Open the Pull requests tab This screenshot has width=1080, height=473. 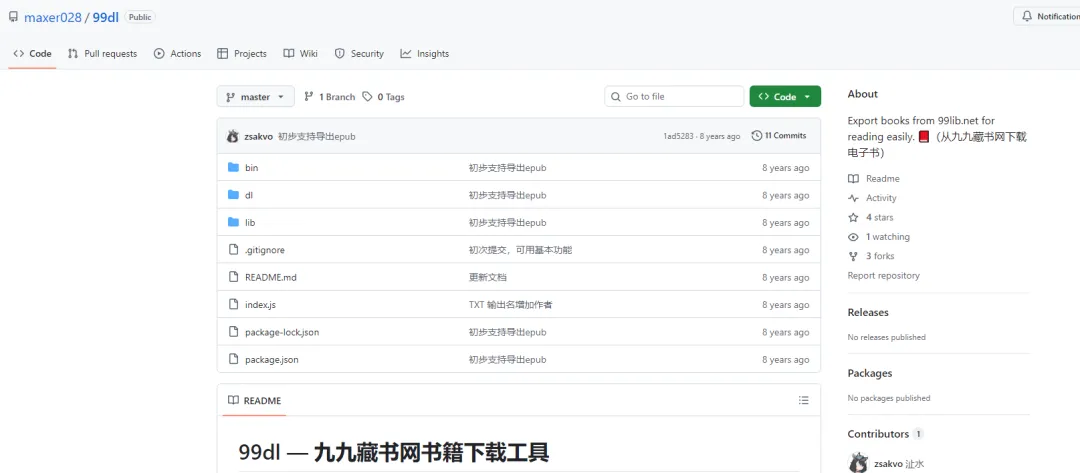coord(103,54)
